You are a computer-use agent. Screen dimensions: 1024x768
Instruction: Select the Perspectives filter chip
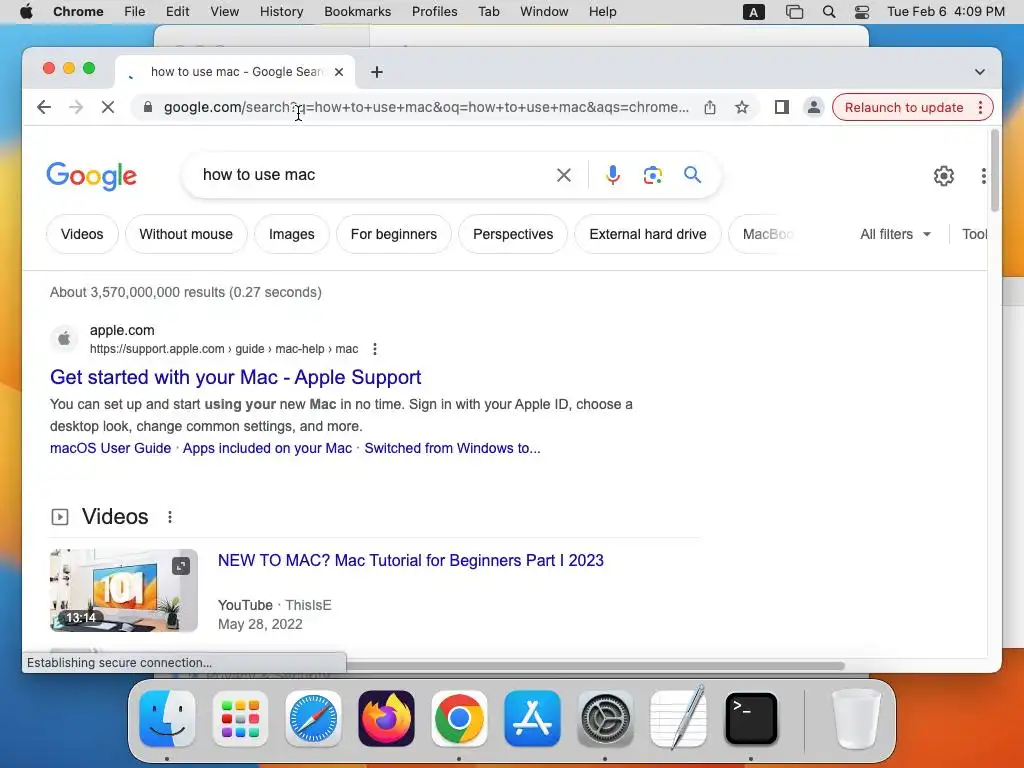point(513,234)
